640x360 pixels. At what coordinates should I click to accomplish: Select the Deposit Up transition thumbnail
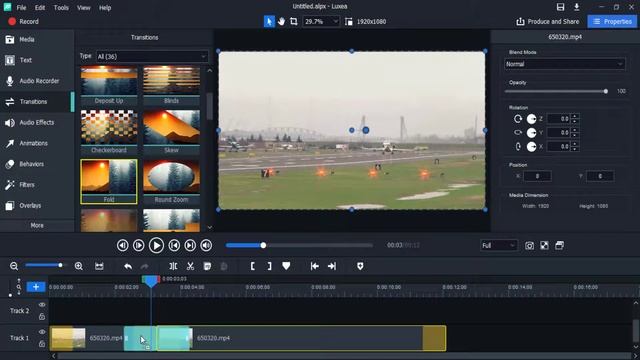click(x=109, y=85)
